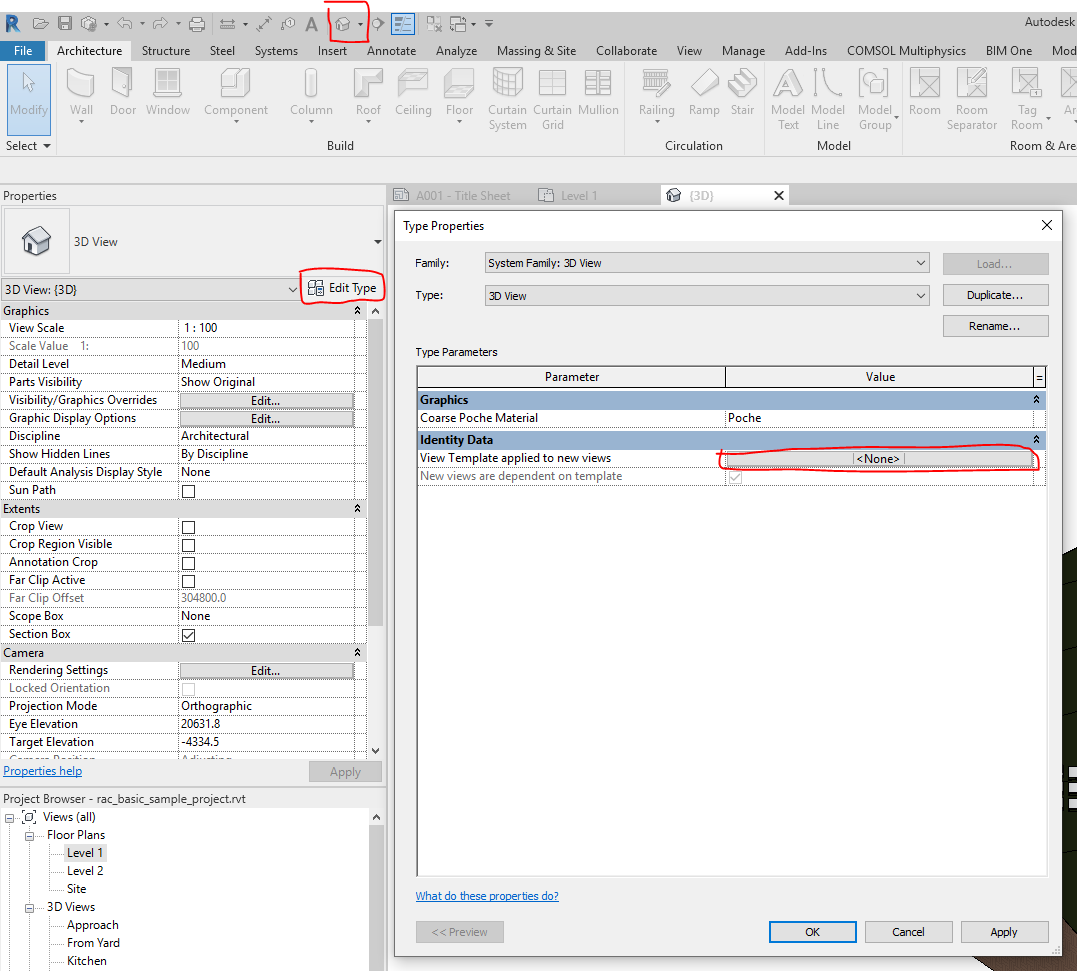The height and width of the screenshot is (971, 1077).
Task: Click the Duplicate... button
Action: pyautogui.click(x=995, y=295)
